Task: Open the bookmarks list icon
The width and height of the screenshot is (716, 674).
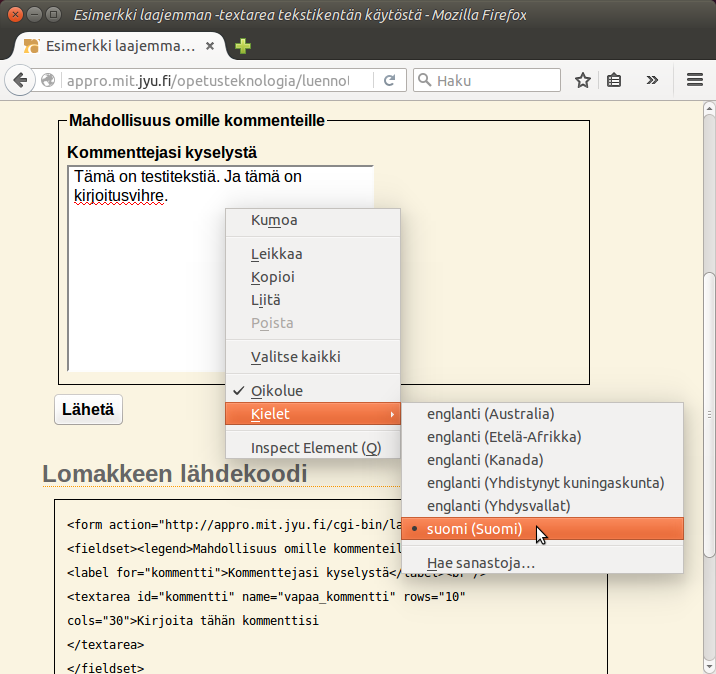Action: pyautogui.click(x=615, y=81)
